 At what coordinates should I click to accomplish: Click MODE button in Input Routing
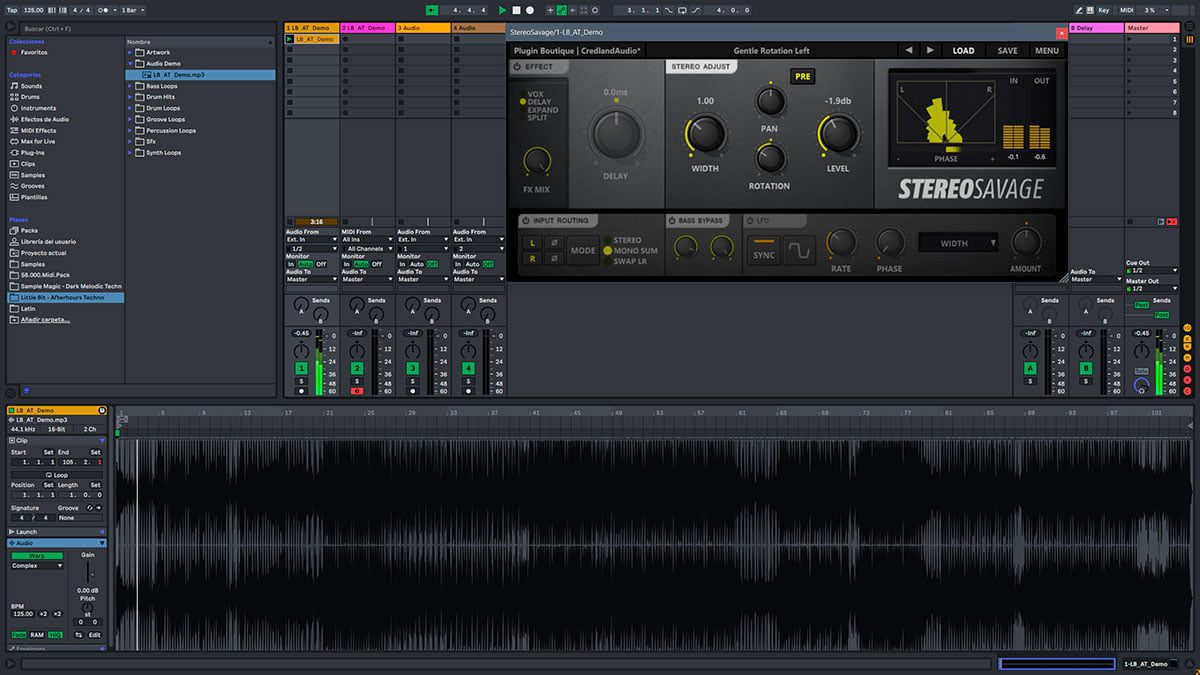click(582, 251)
